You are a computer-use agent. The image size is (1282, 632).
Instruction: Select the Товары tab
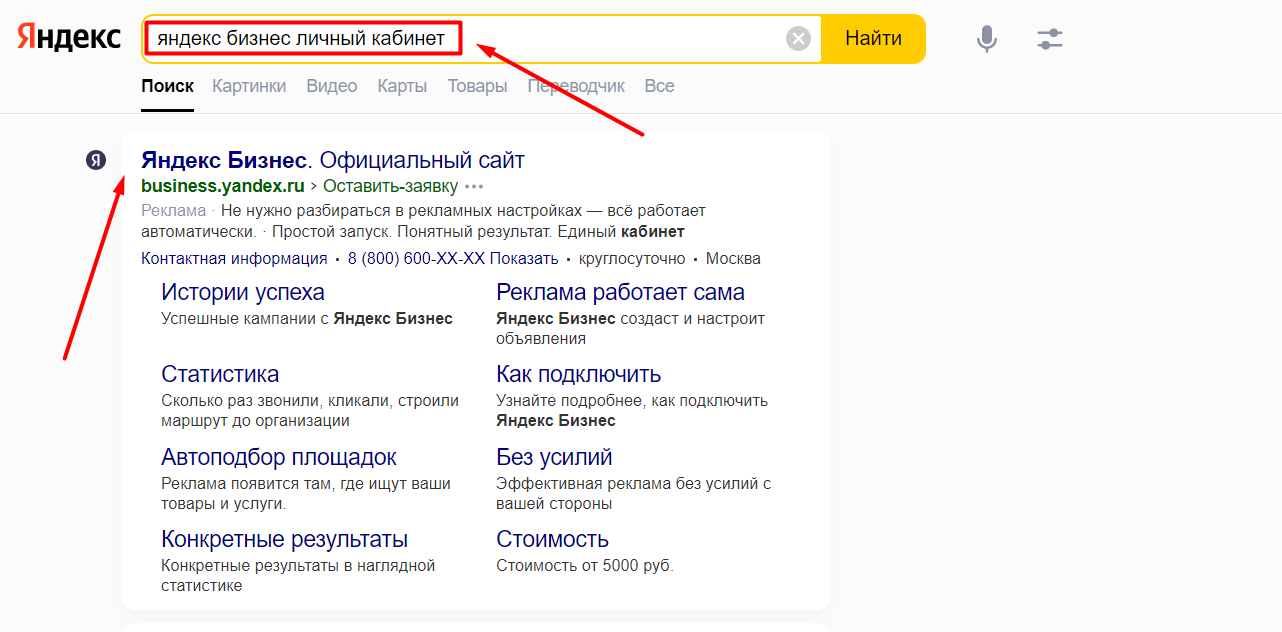477,86
